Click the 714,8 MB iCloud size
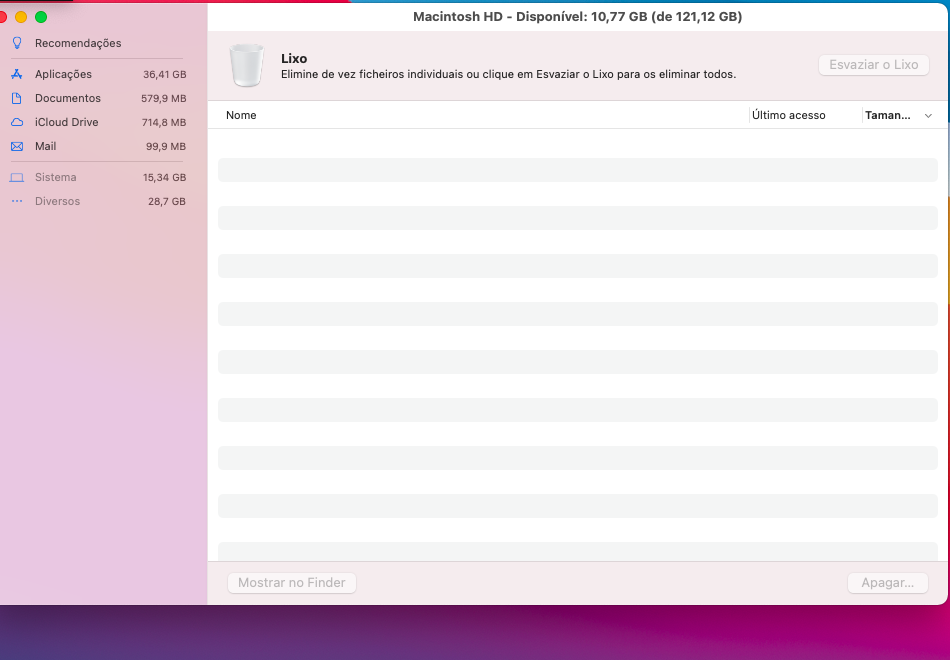The height and width of the screenshot is (660, 950). [x=164, y=122]
